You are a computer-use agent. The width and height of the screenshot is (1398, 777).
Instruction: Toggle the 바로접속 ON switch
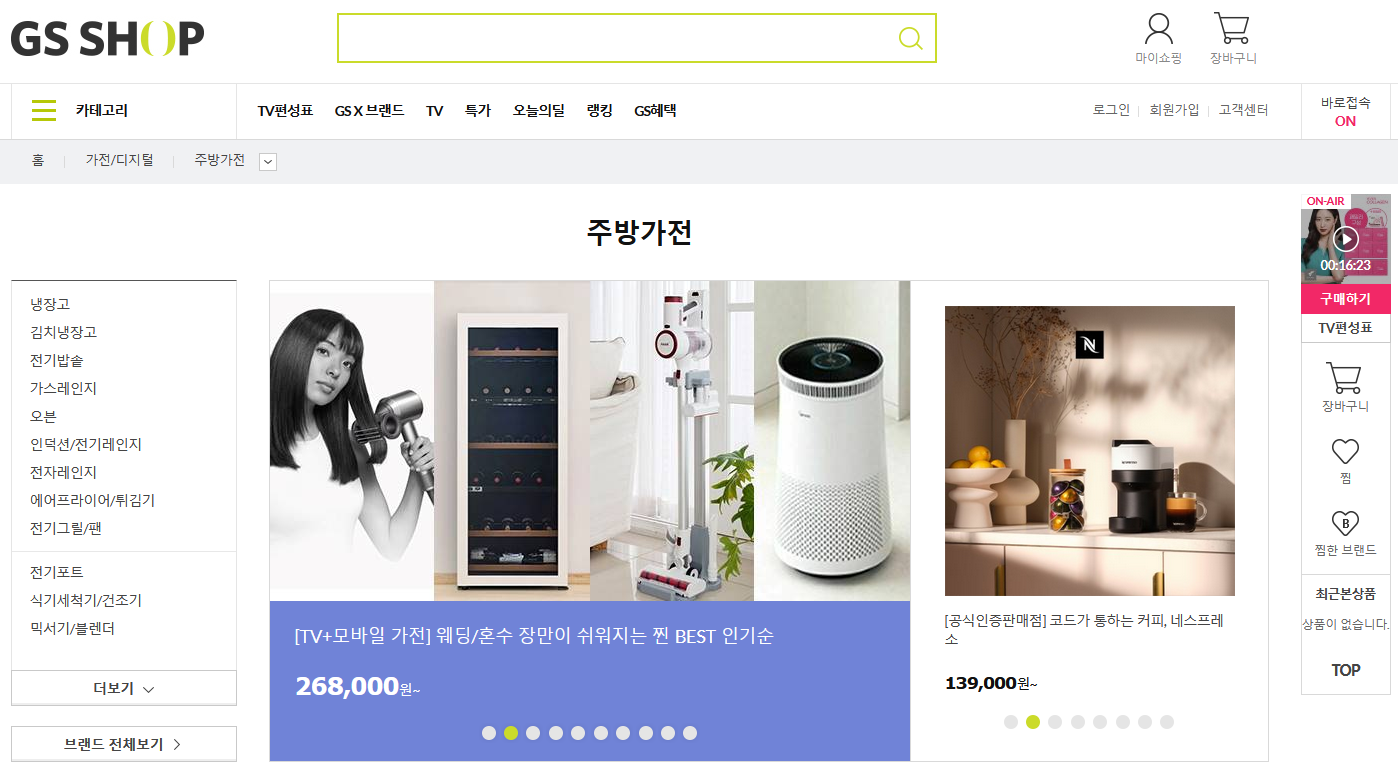tap(1345, 121)
